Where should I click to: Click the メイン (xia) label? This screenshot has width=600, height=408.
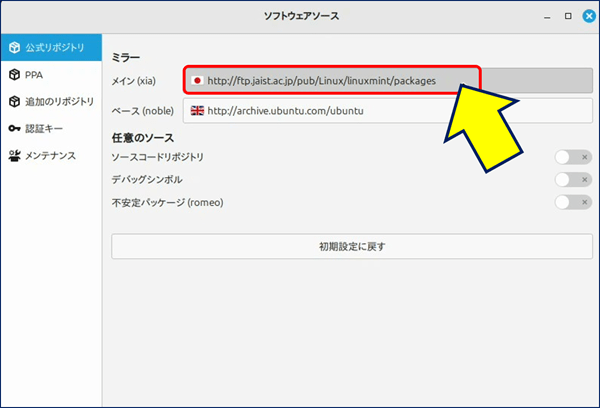(134, 81)
